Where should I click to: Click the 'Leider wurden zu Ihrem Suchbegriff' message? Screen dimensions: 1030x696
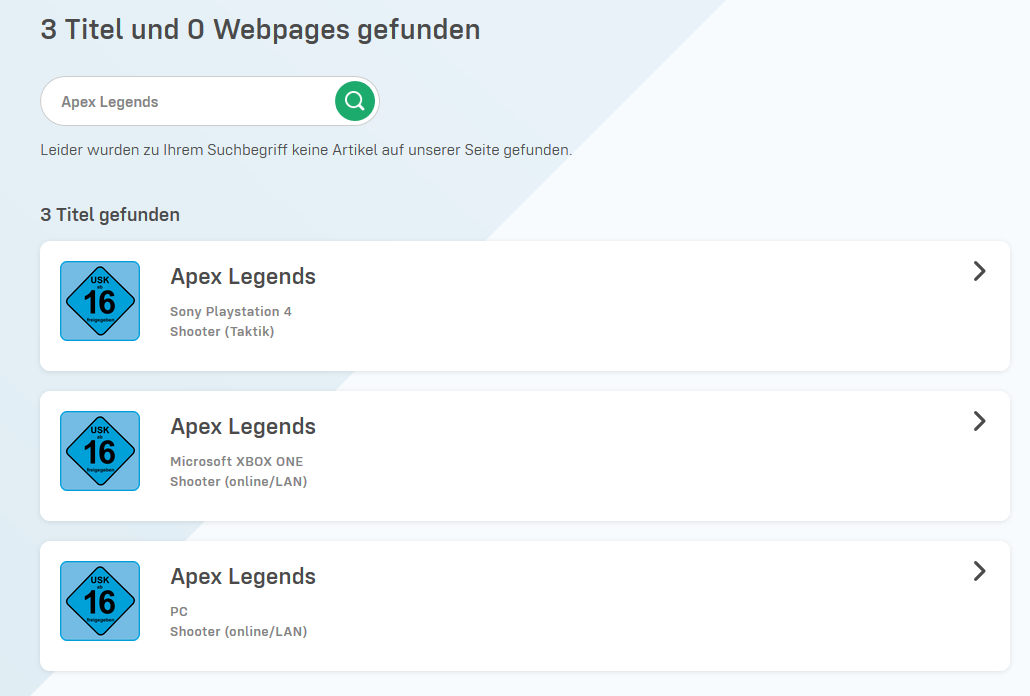pos(306,150)
